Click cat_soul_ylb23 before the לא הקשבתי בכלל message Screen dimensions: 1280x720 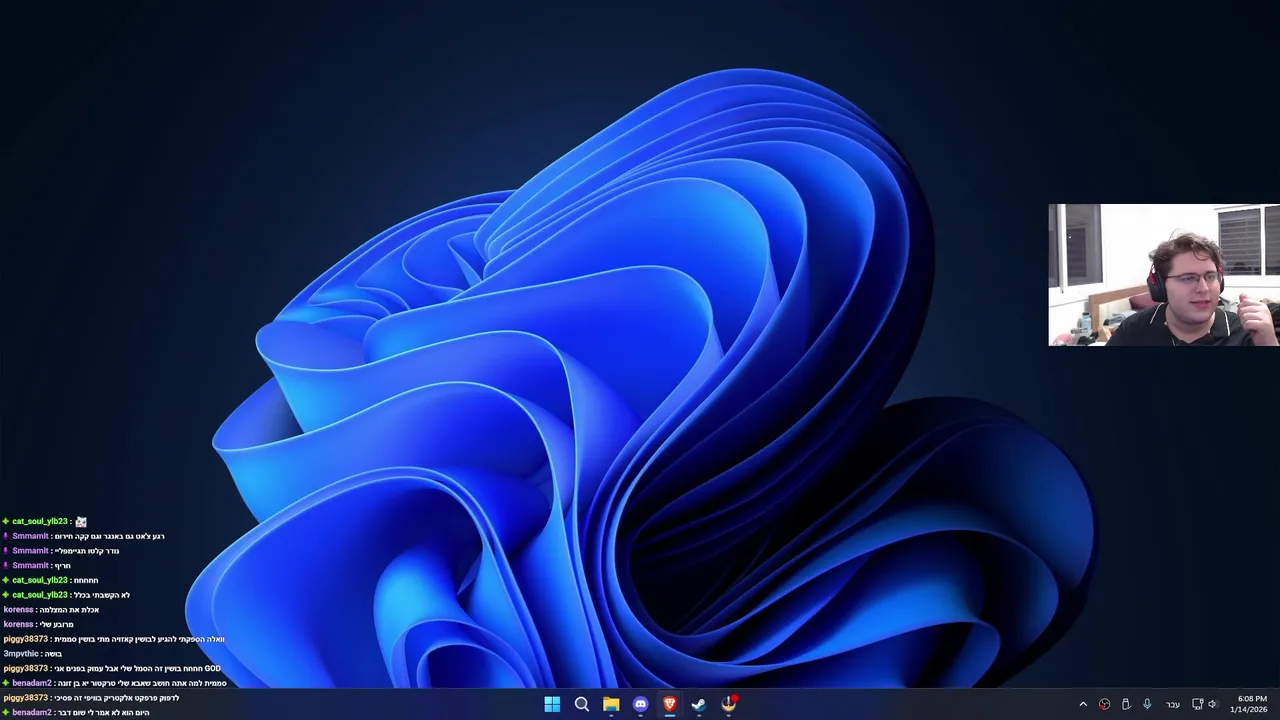(40, 595)
